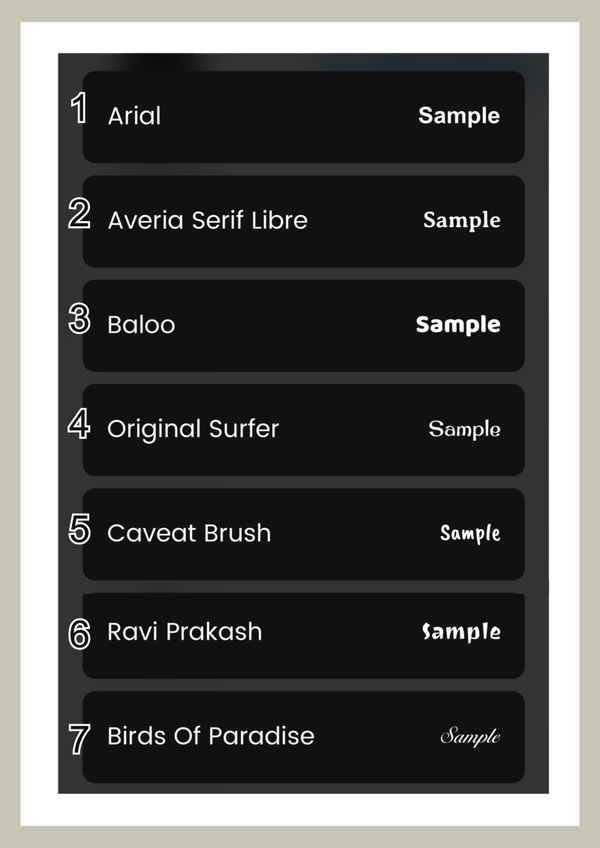Click the Arial Sample preview text

459,116
